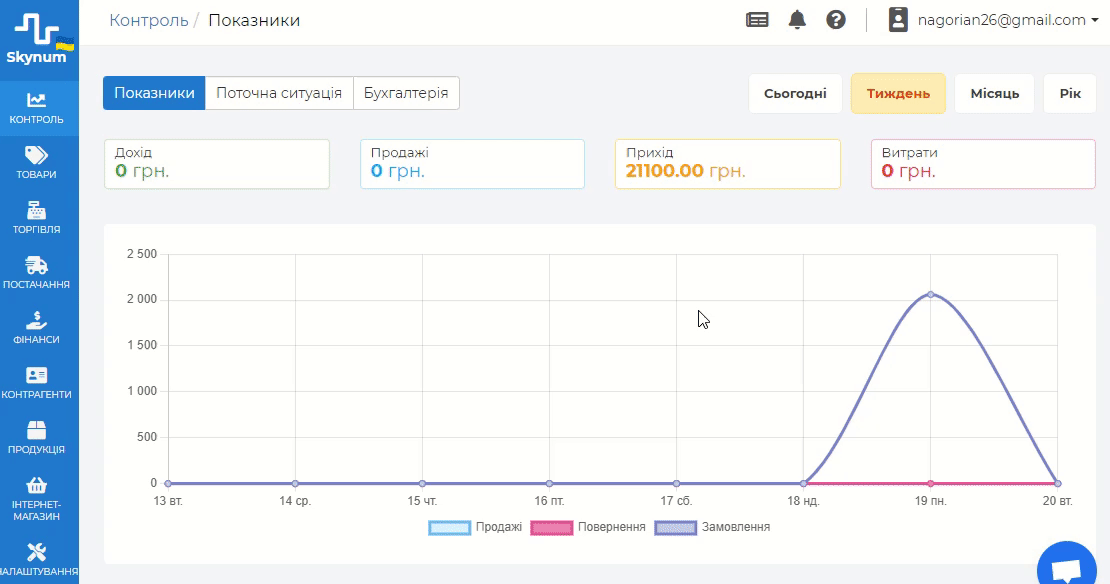Select the Сьогодні period button

pyautogui.click(x=795, y=94)
